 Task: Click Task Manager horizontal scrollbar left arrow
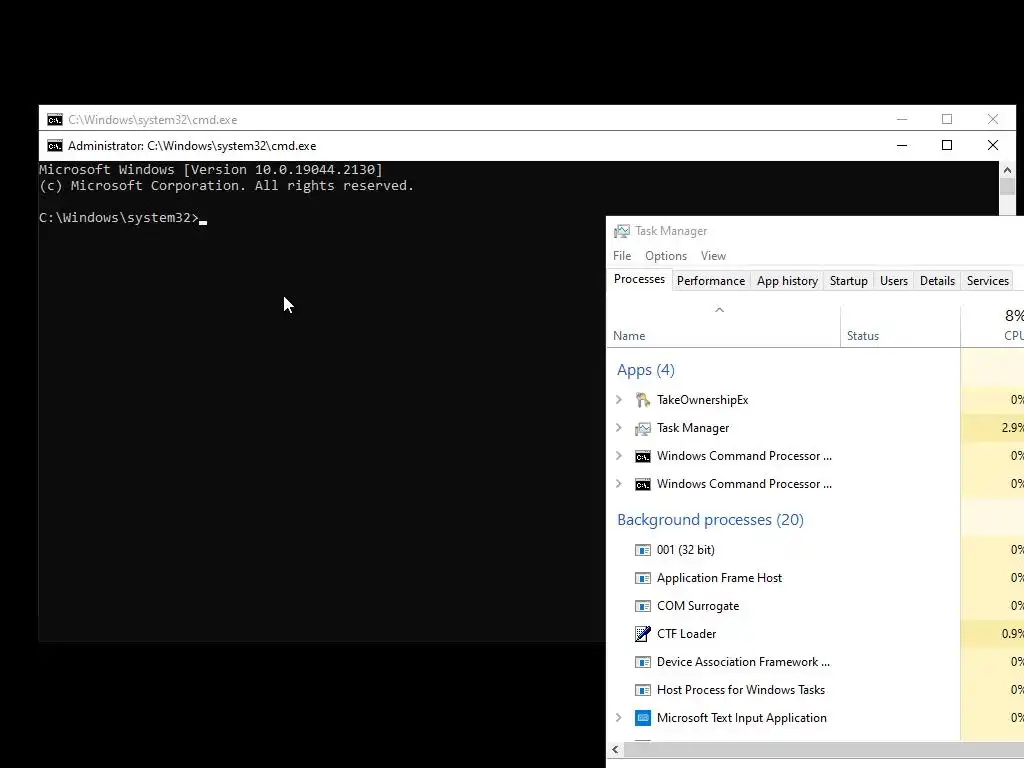click(615, 749)
